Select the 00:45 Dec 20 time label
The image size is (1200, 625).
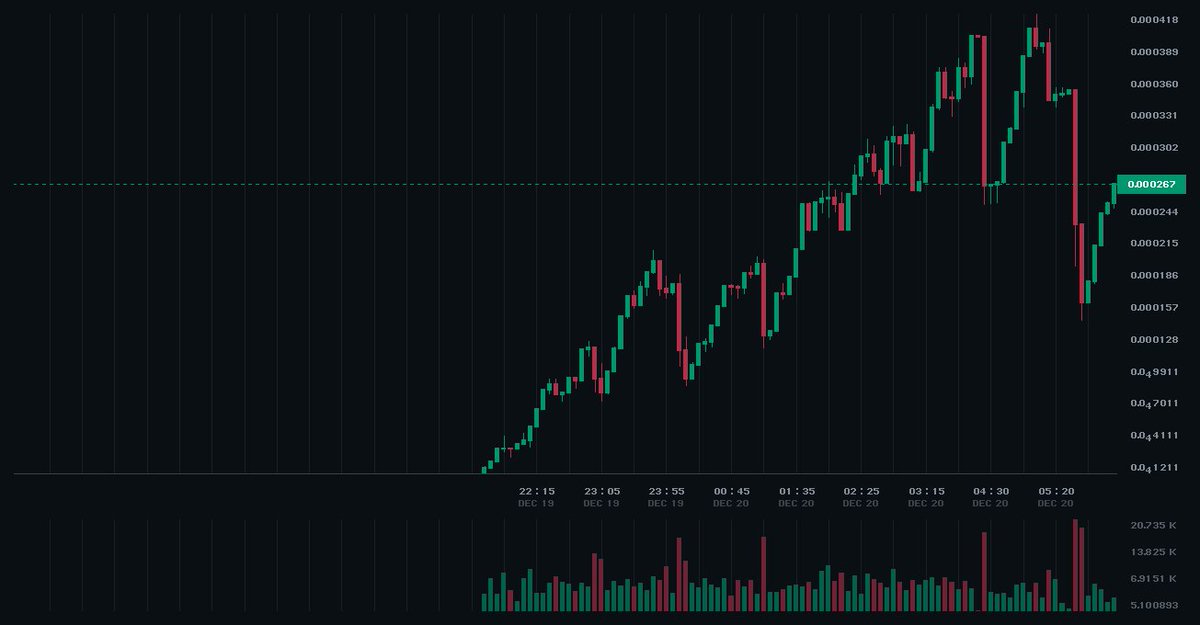731,497
